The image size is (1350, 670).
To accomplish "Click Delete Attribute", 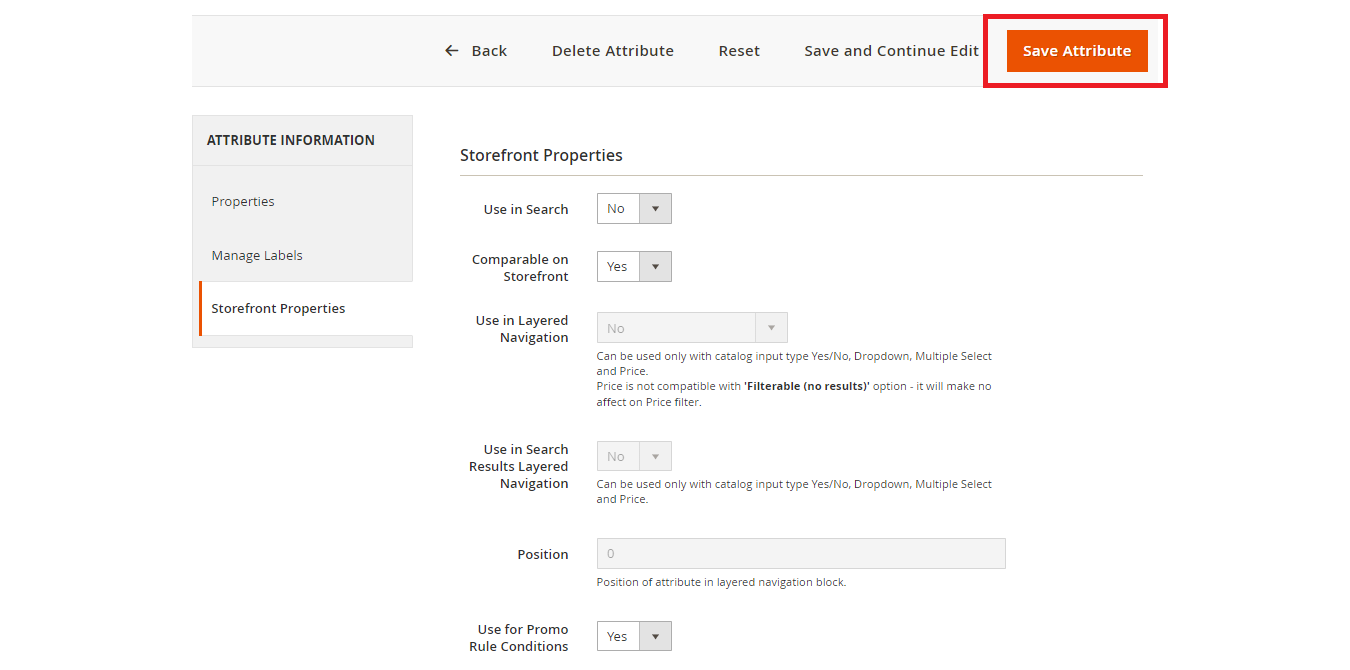I will pyautogui.click(x=613, y=51).
